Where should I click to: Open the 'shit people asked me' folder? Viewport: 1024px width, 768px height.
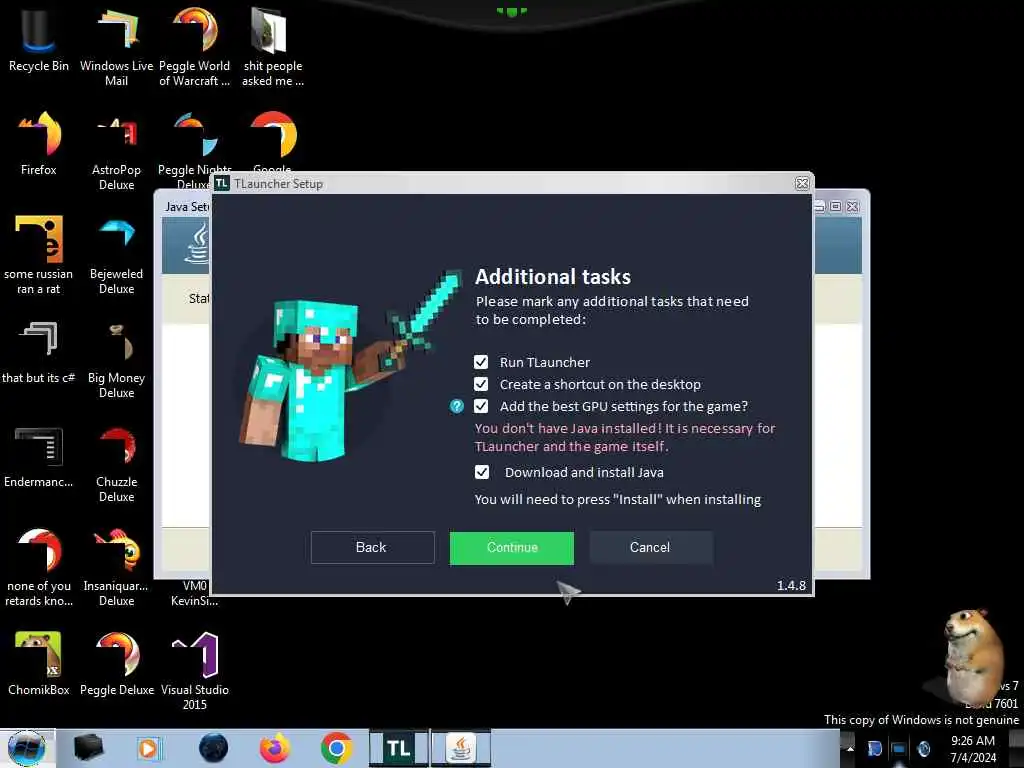(272, 47)
